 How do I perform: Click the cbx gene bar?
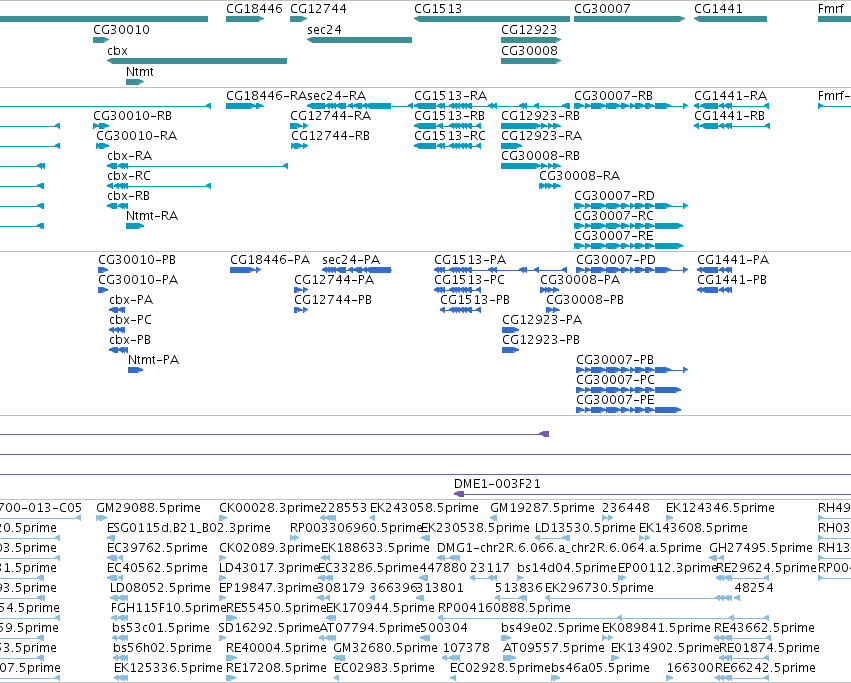pyautogui.click(x=197, y=61)
